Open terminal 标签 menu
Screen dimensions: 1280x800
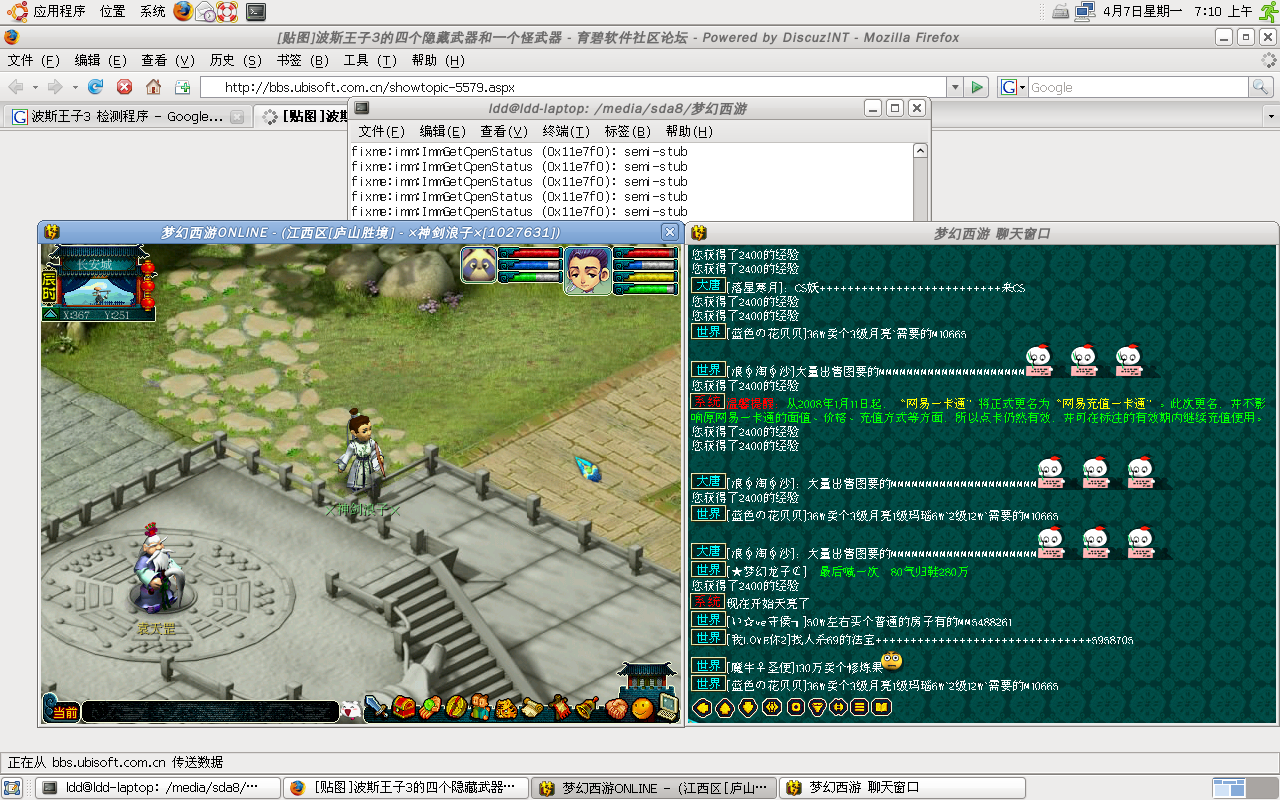click(x=627, y=131)
